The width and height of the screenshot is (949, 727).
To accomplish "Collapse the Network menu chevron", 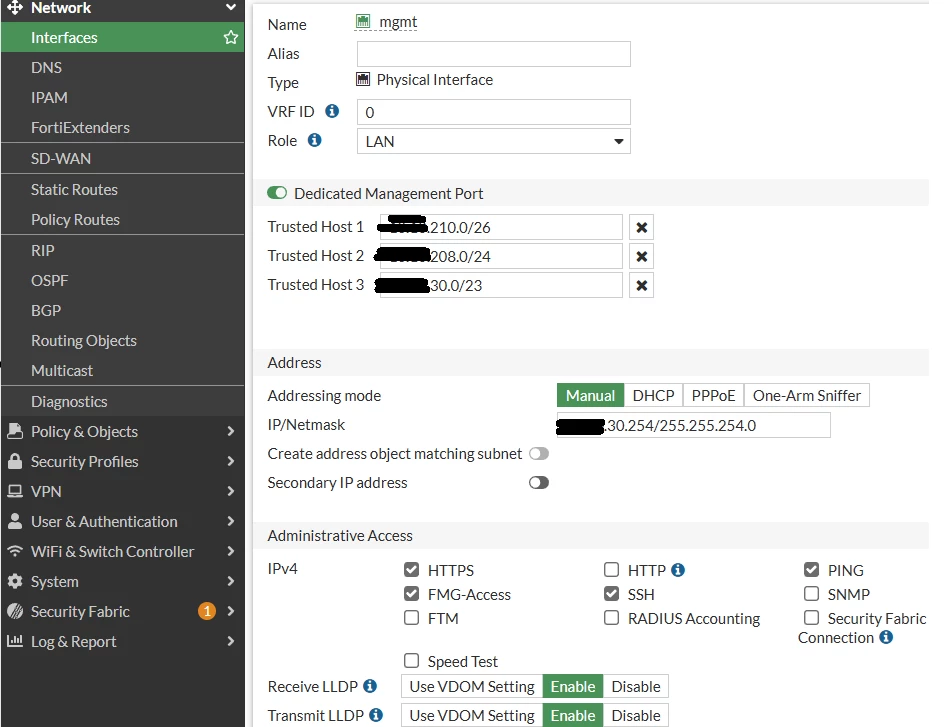I will (x=231, y=7).
